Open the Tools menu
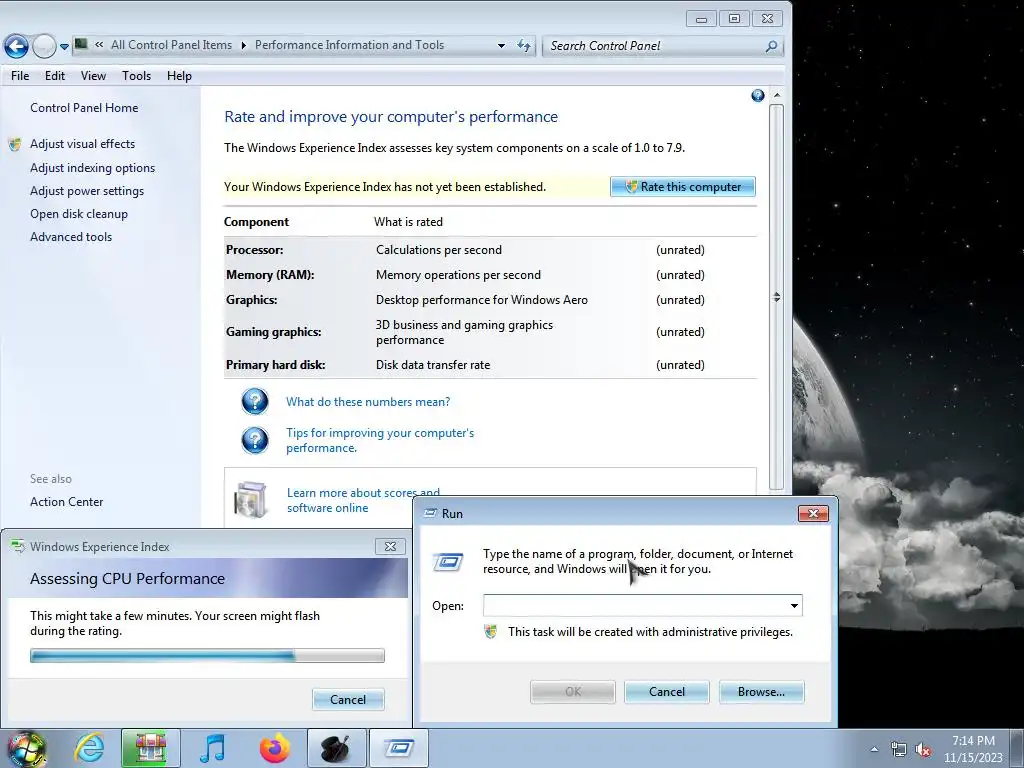This screenshot has width=1024, height=768. (x=136, y=76)
